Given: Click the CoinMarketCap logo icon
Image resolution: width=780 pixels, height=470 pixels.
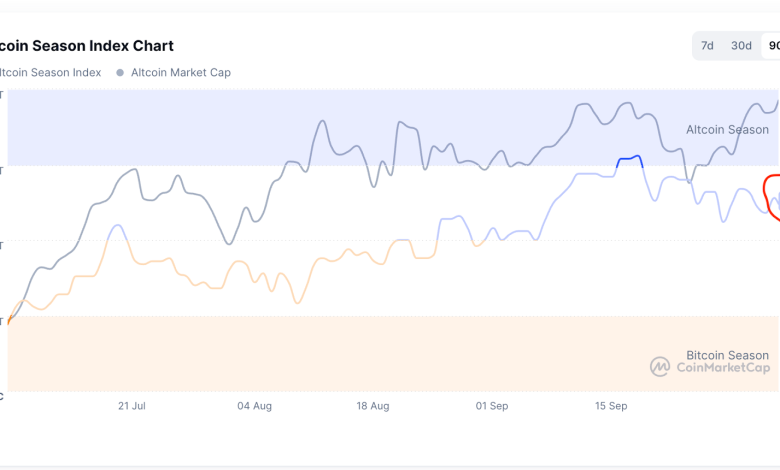Looking at the screenshot, I should pos(660,367).
